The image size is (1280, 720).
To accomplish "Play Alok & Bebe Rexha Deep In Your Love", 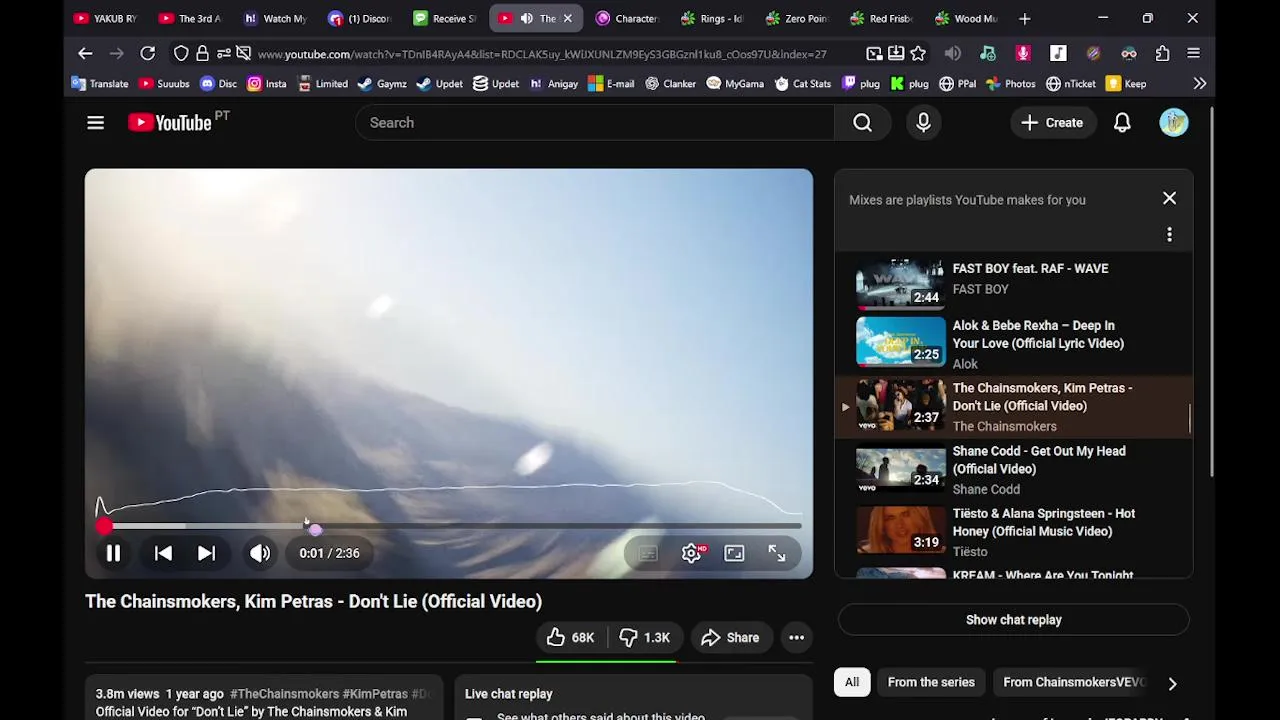I will coord(1013,344).
